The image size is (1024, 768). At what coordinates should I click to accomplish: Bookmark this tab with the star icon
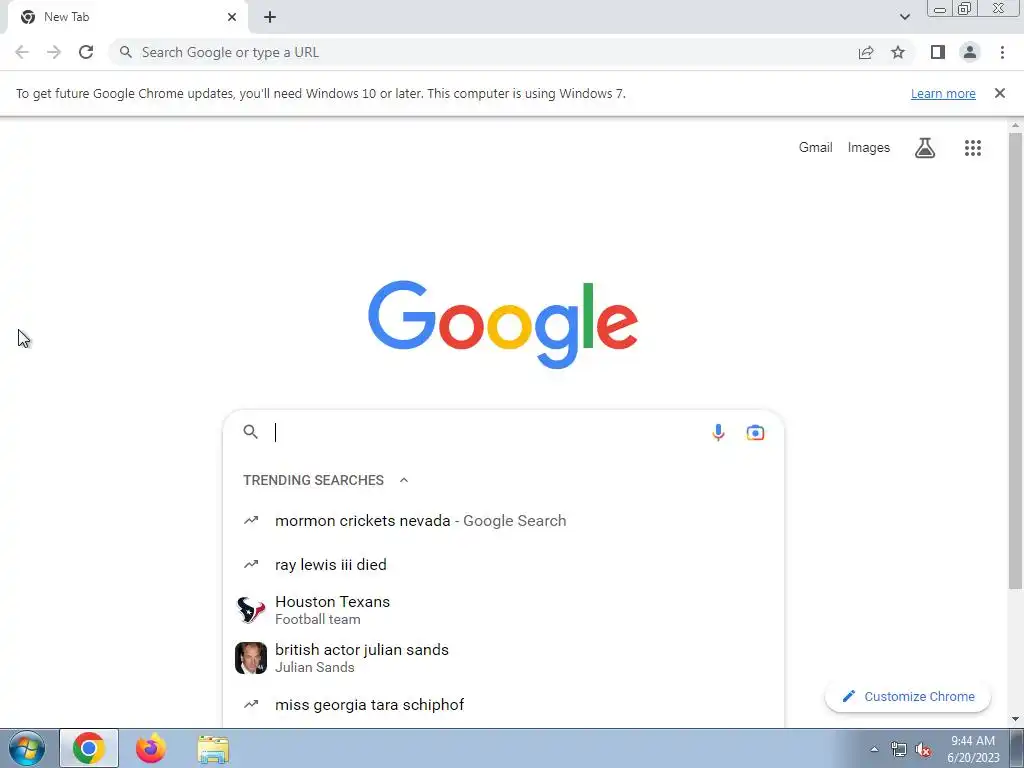coord(898,52)
